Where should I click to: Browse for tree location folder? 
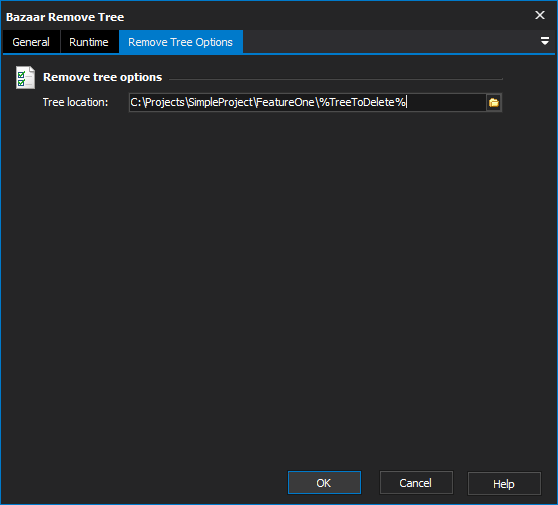point(494,102)
